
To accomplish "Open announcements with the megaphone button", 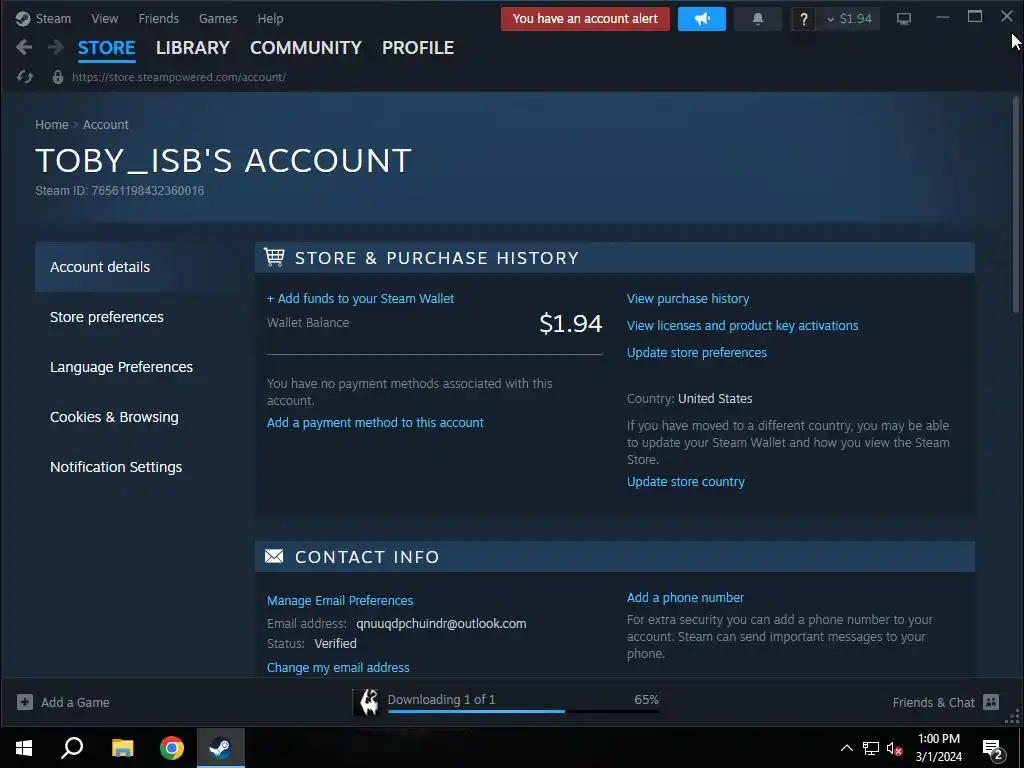I will [701, 19].
